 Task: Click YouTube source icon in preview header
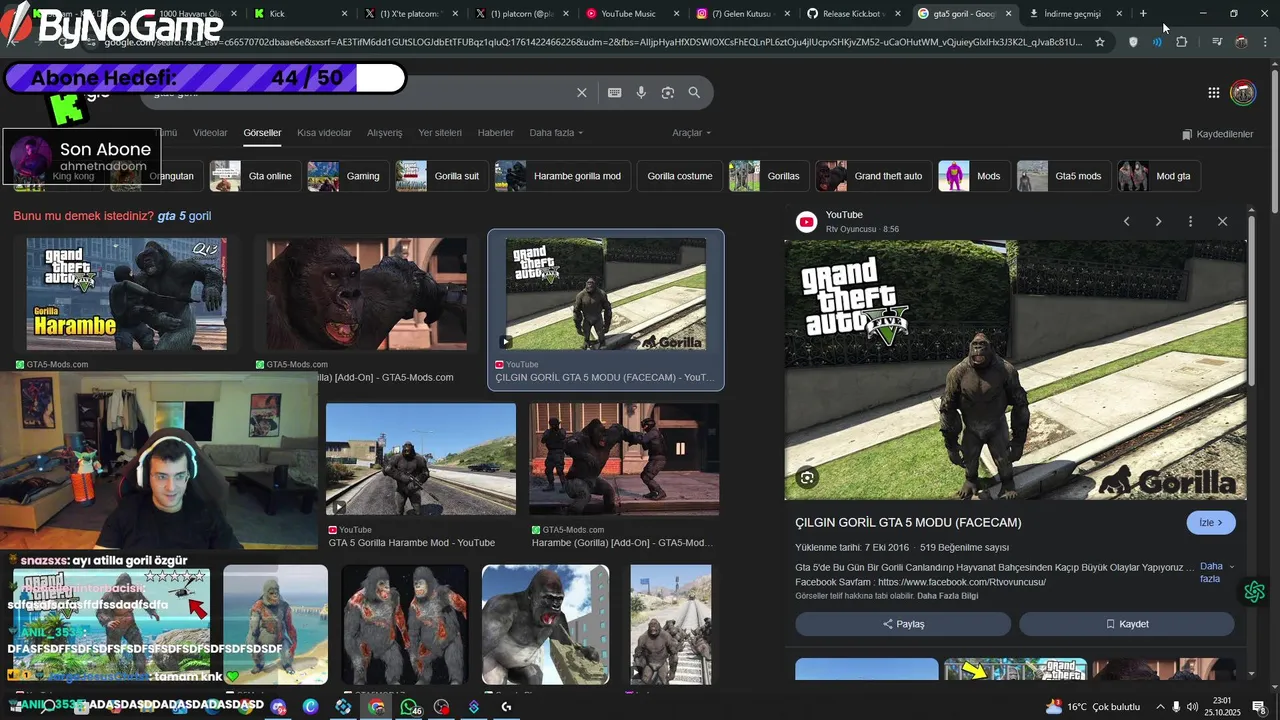click(x=806, y=222)
